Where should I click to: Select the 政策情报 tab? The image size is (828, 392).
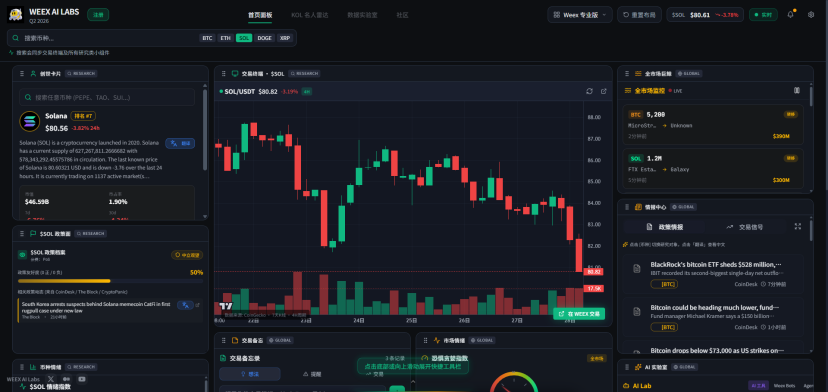[665, 227]
